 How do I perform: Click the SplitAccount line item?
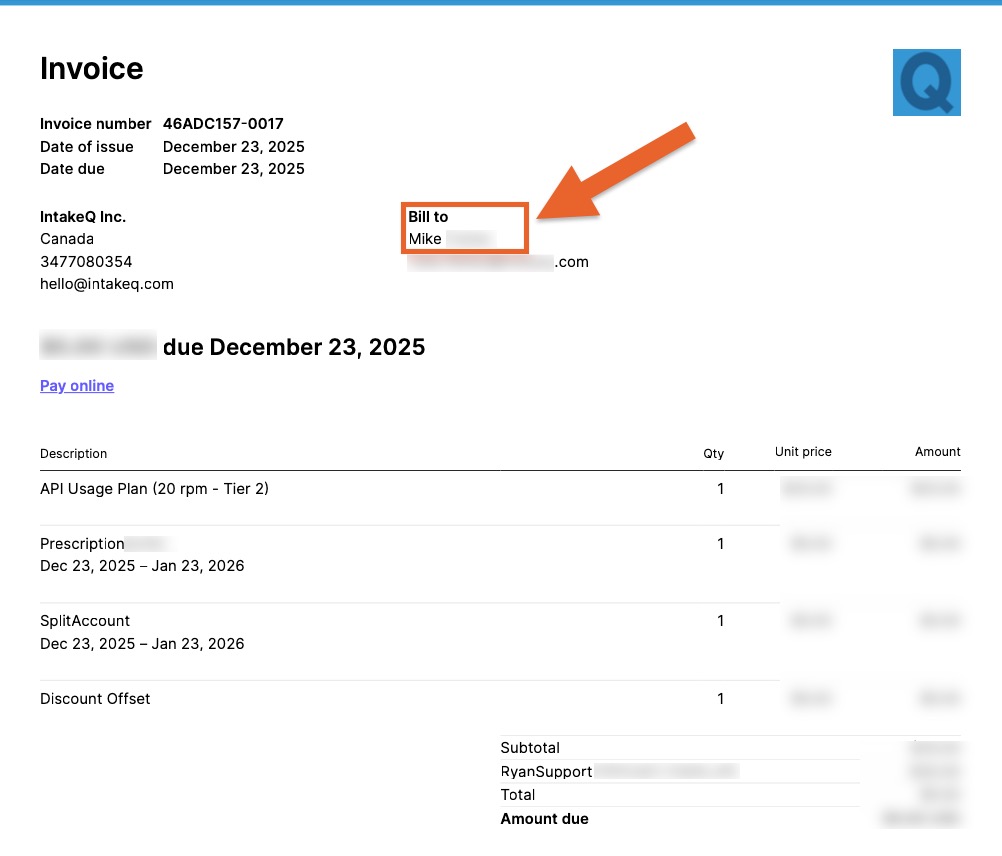[x=84, y=621]
